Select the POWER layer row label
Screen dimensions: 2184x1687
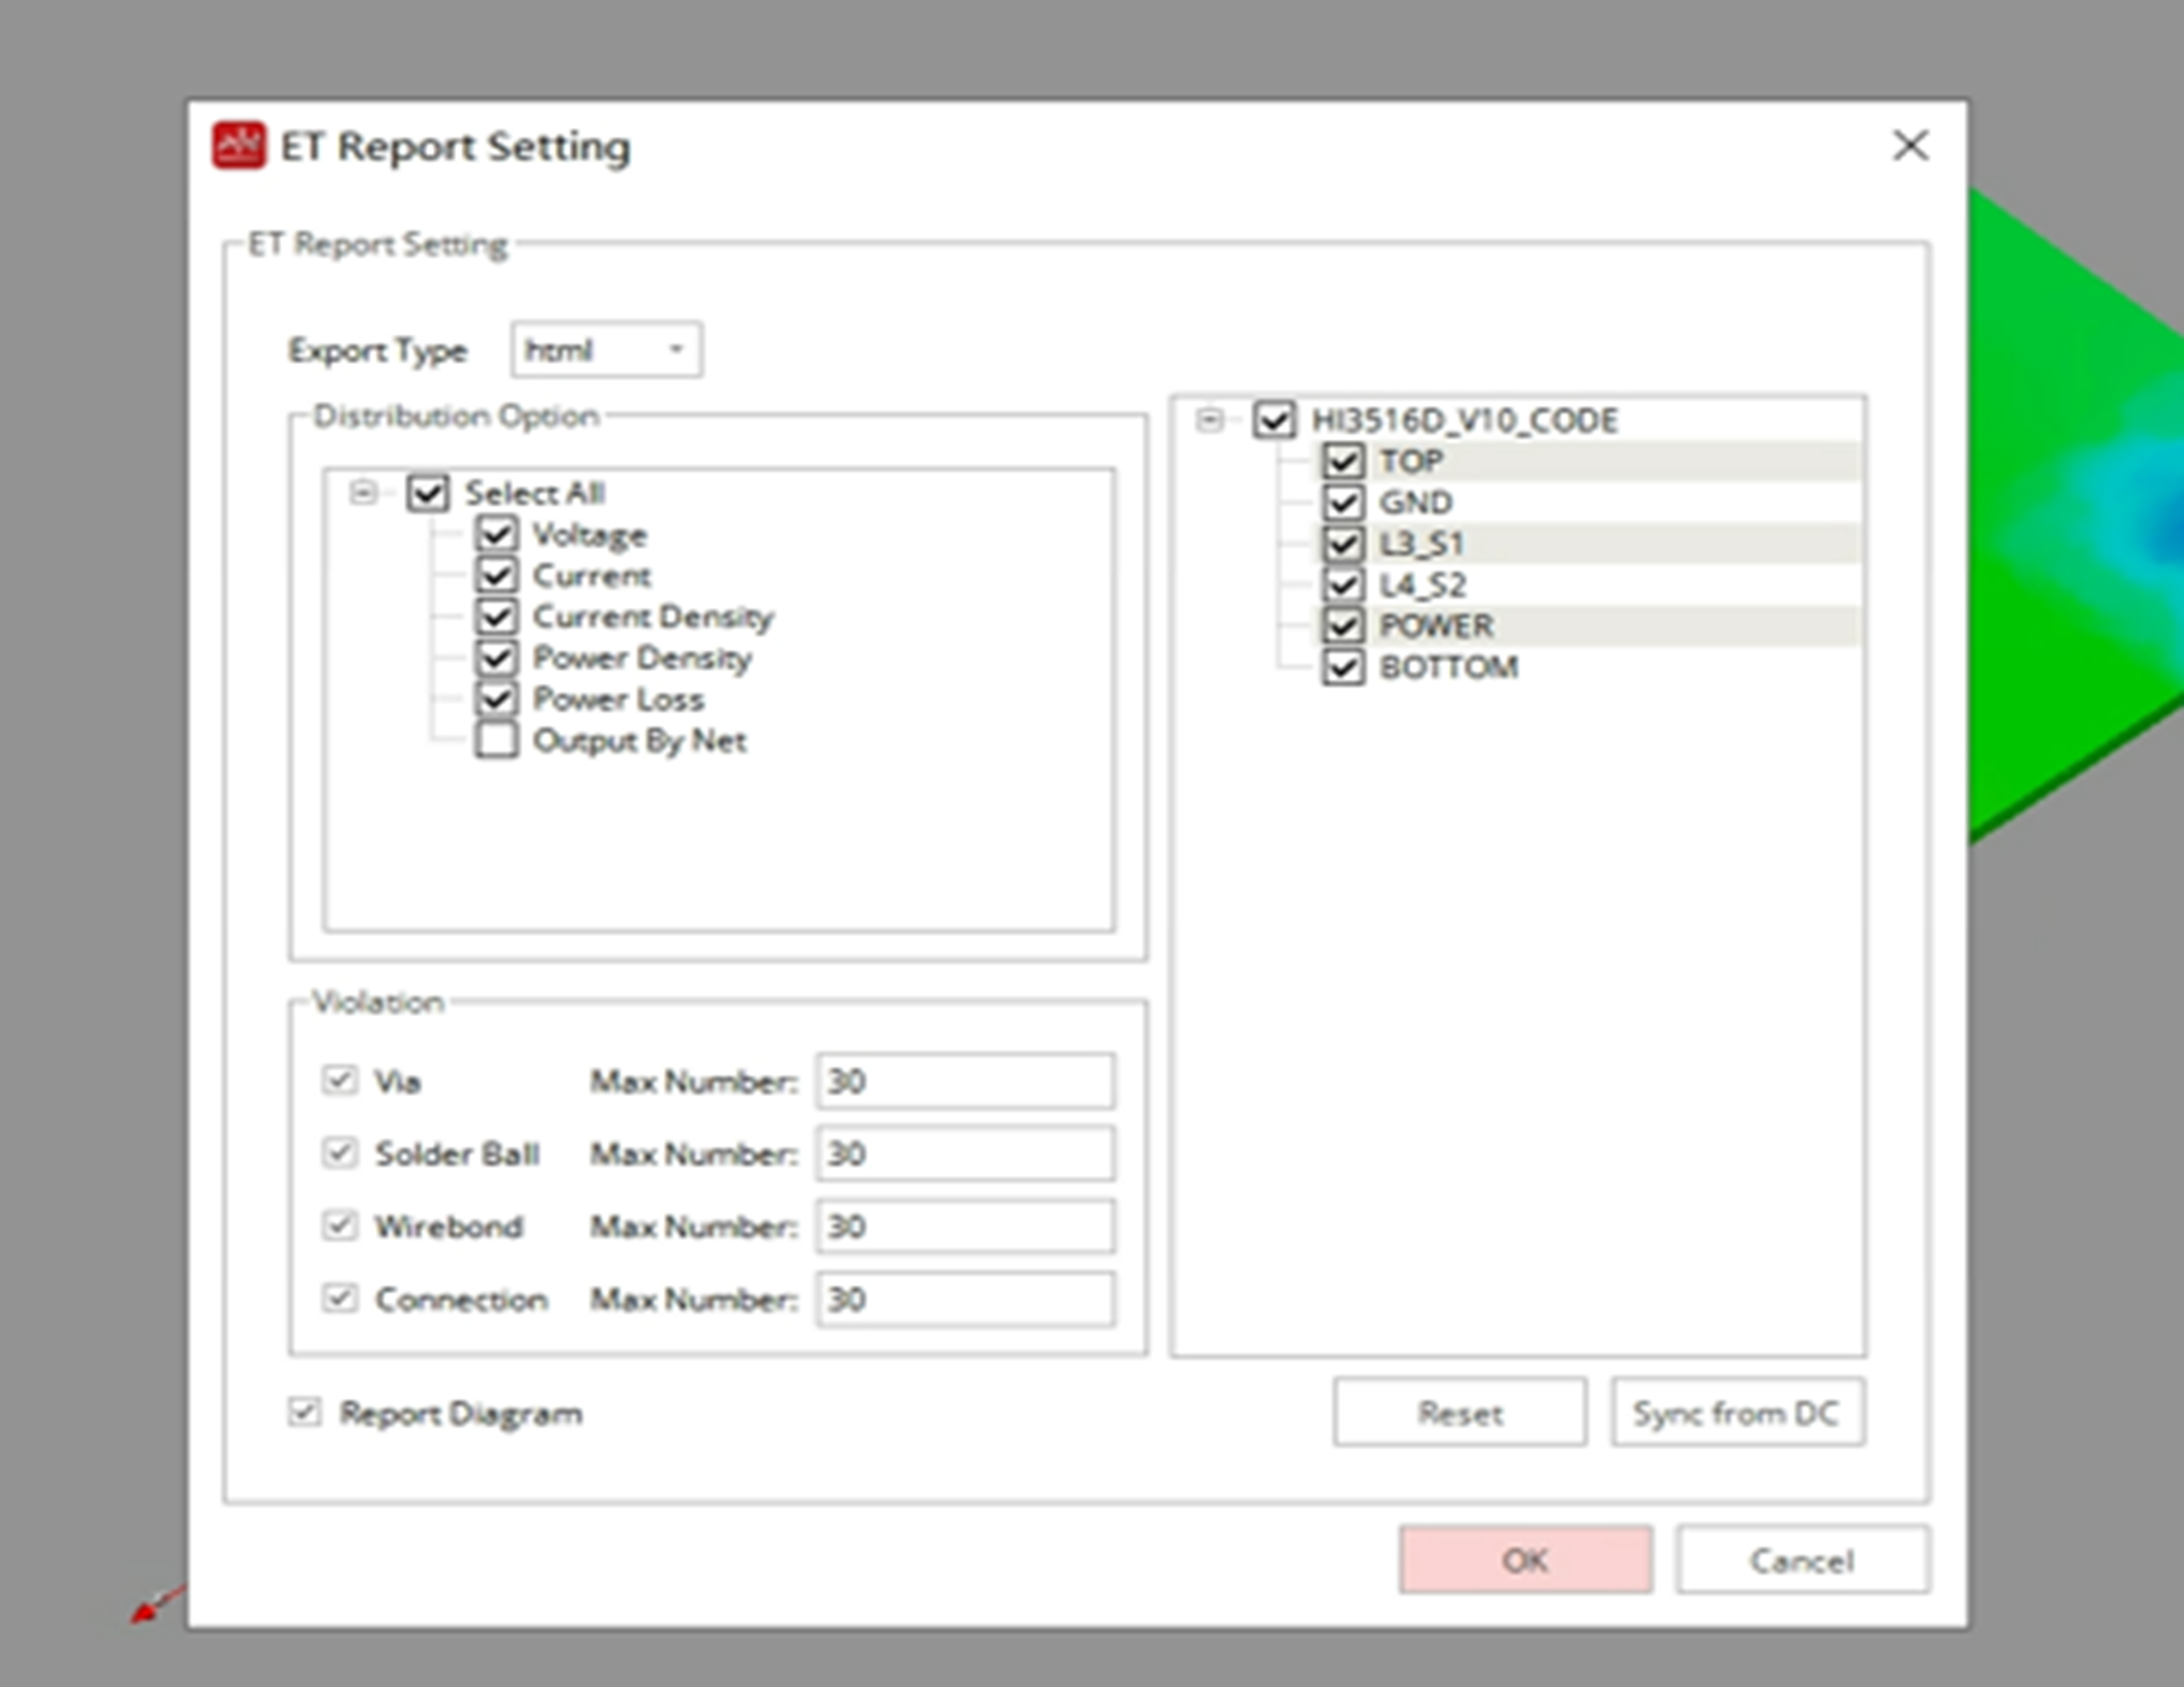coord(1437,625)
